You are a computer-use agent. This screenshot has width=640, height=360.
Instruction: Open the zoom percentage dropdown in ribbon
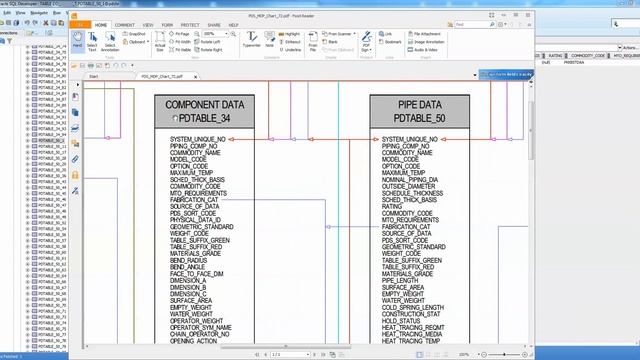coord(226,34)
